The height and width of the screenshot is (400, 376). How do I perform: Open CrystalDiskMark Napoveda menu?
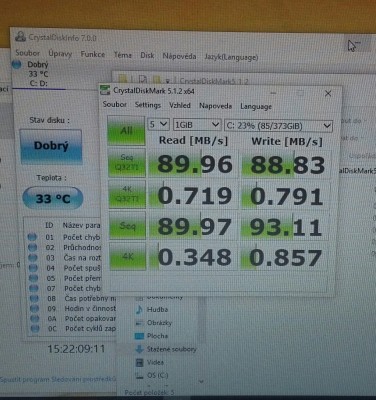(215, 106)
